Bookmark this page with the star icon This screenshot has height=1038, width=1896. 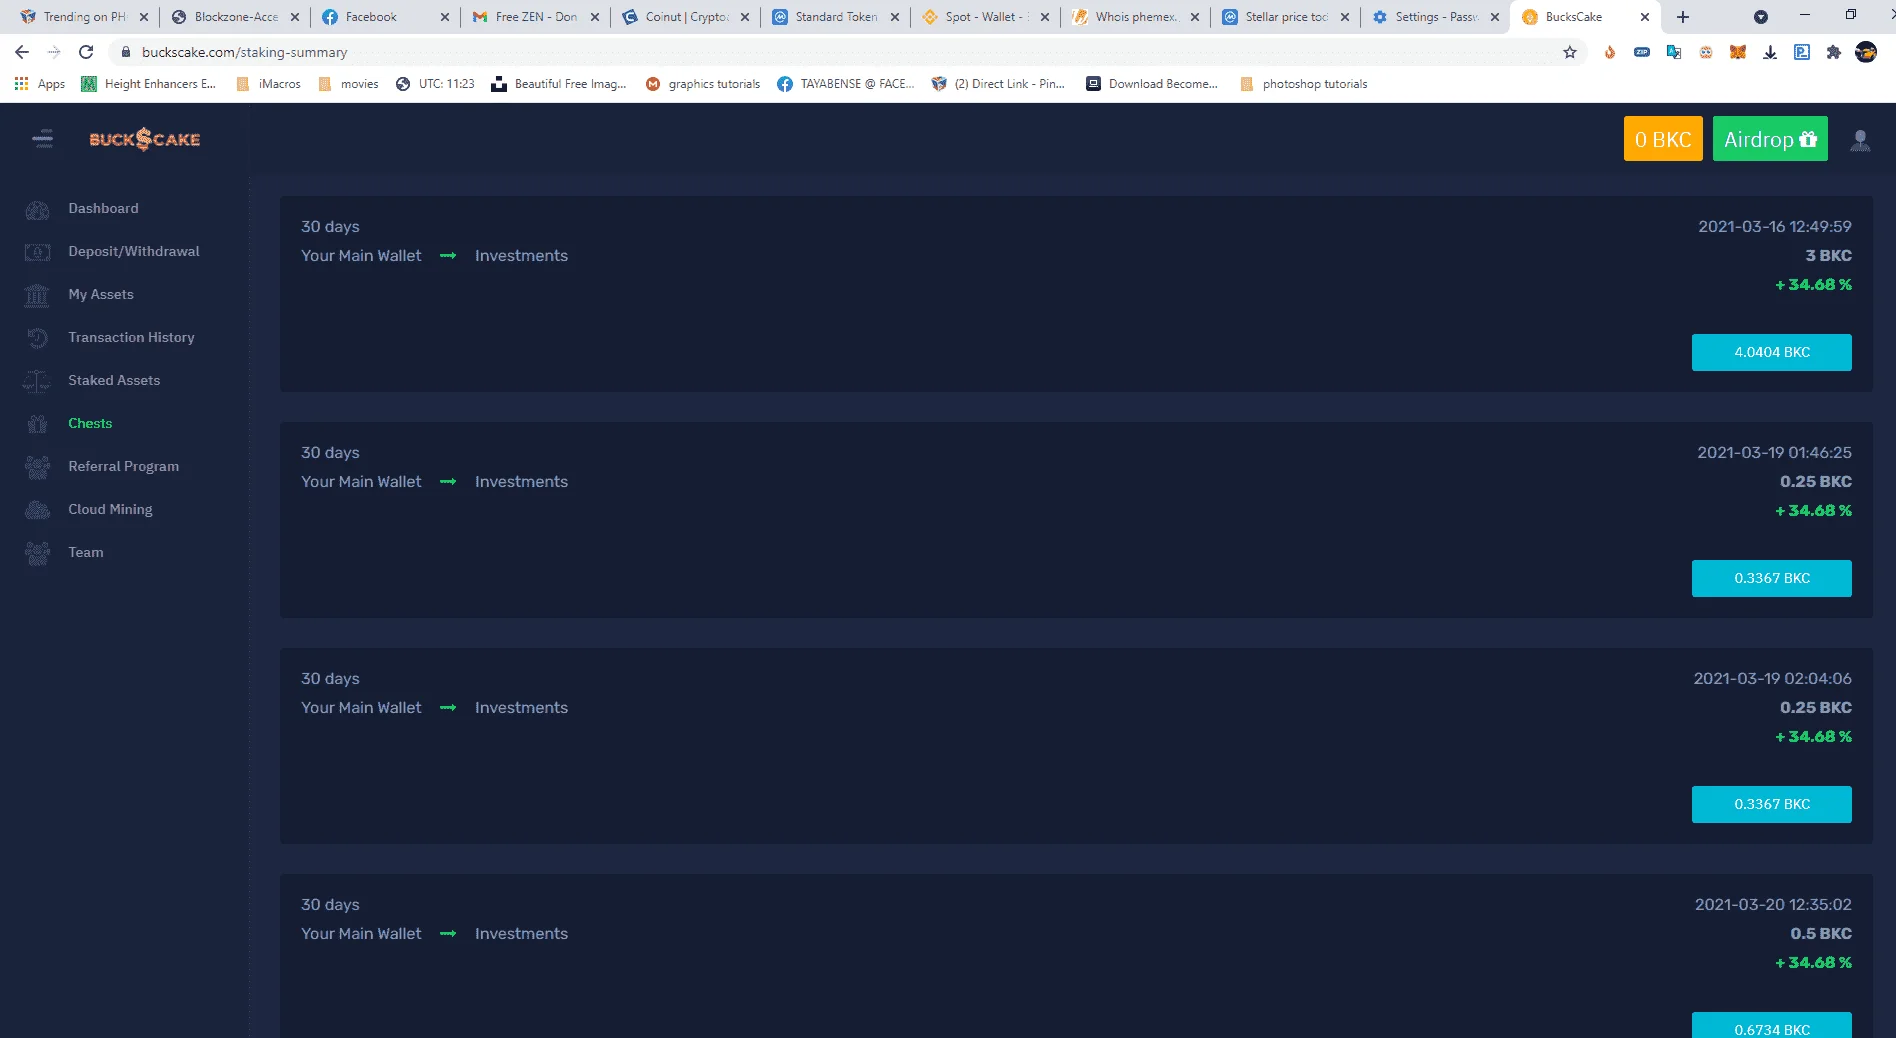click(x=1570, y=52)
